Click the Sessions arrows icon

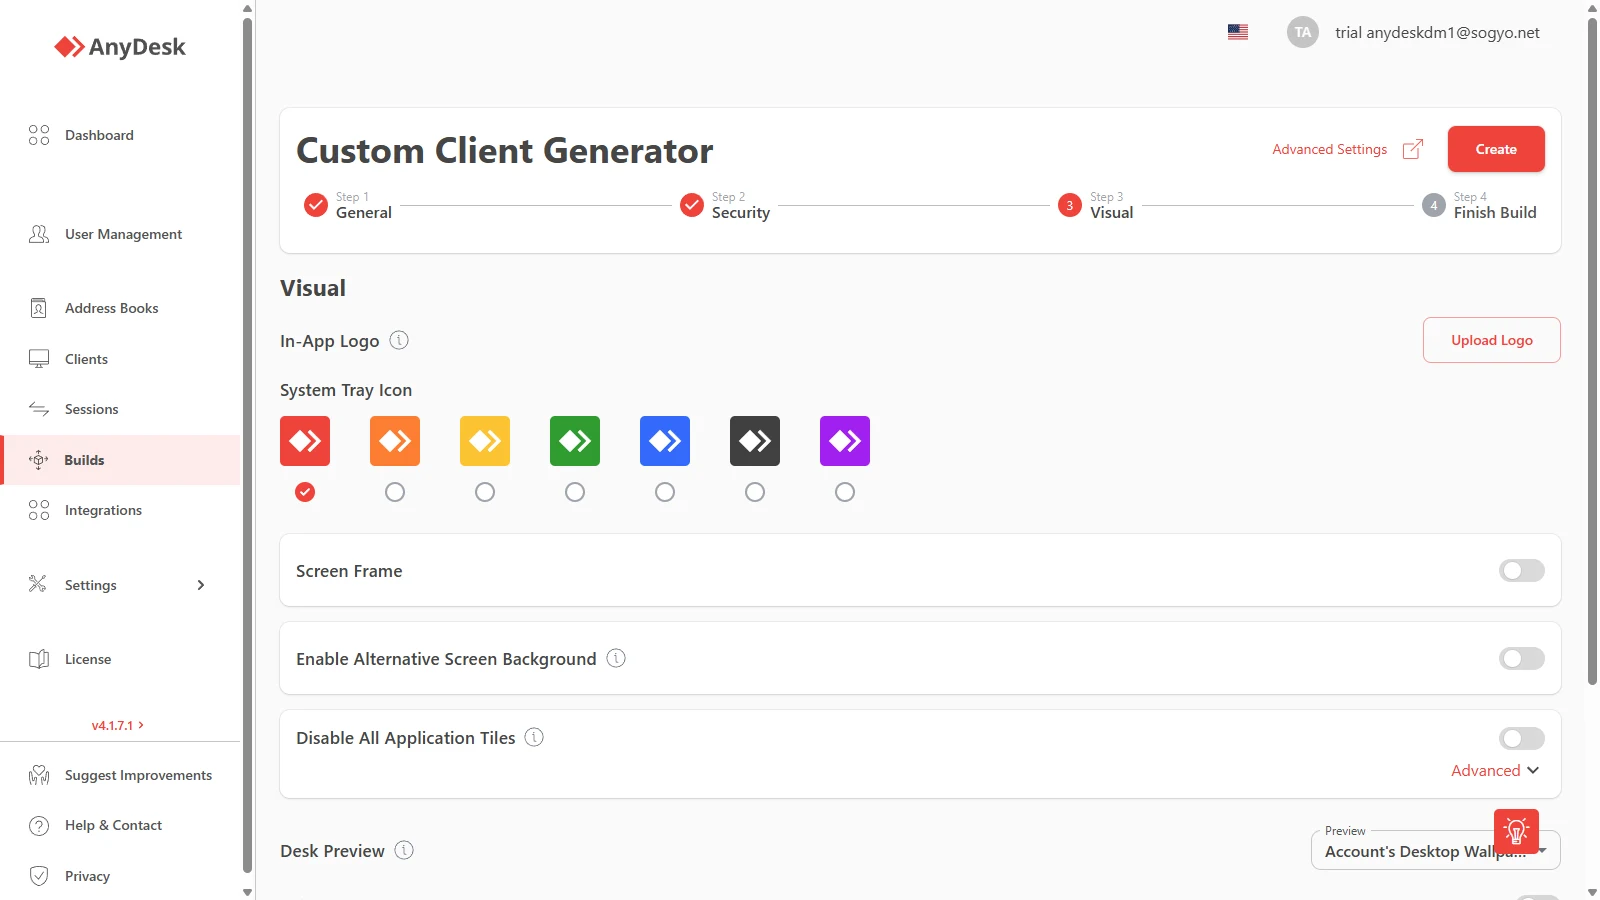point(39,409)
